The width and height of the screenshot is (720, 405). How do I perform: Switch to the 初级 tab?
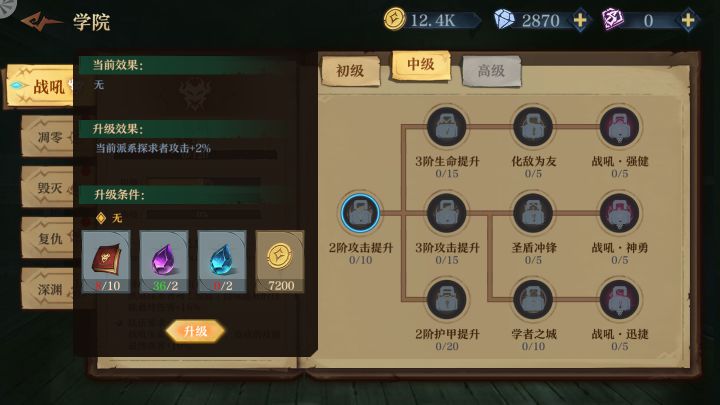350,71
